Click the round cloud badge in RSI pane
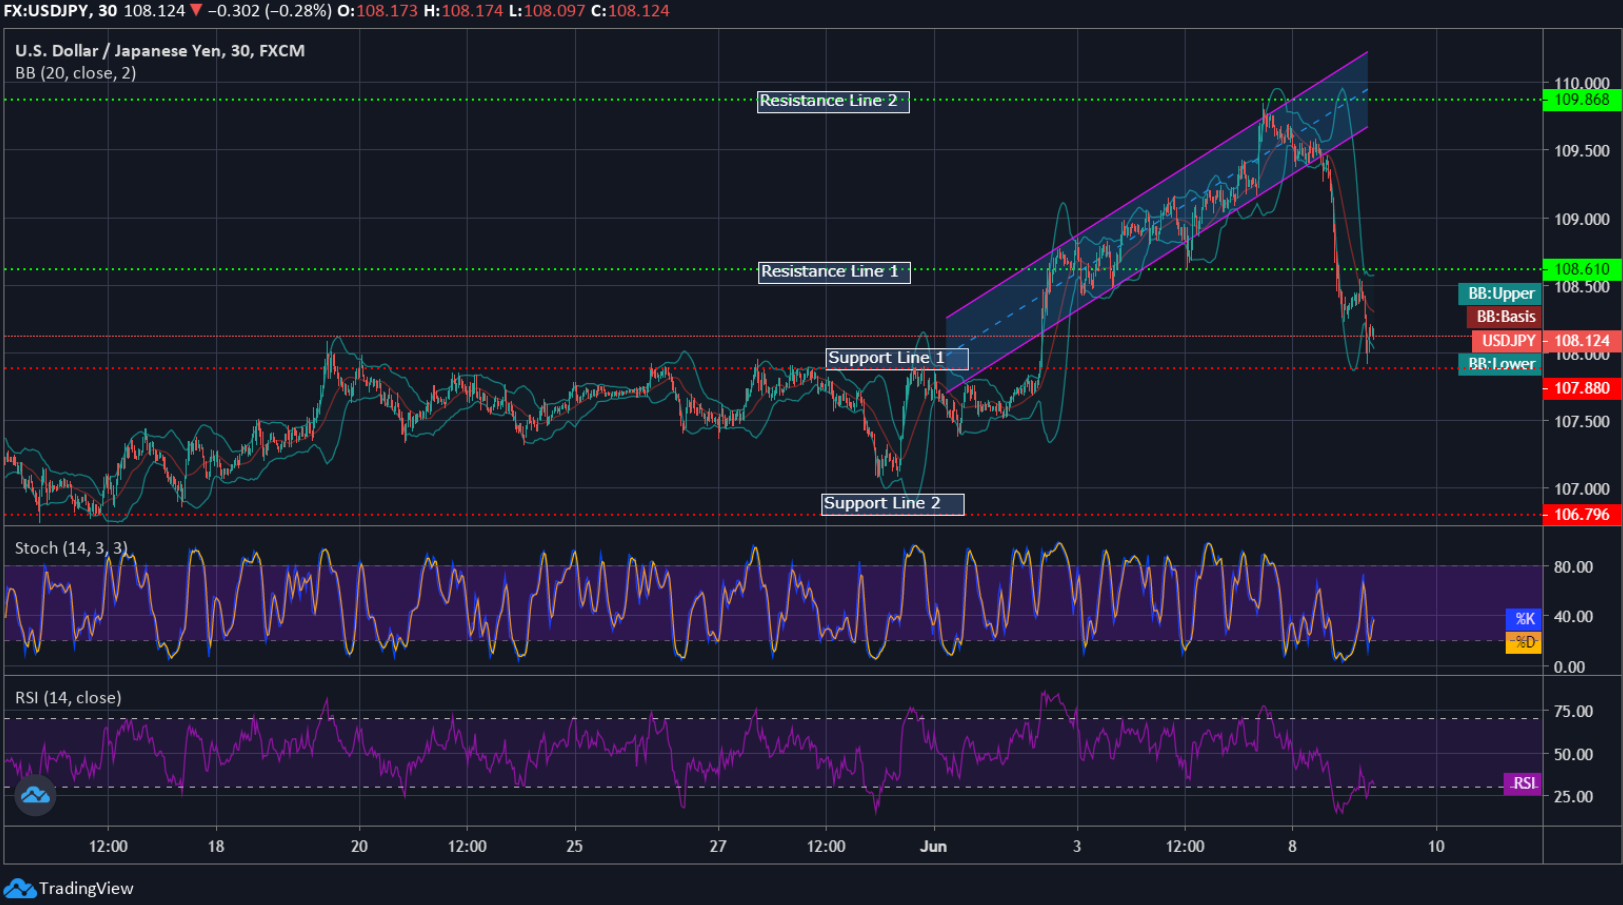 tap(35, 796)
